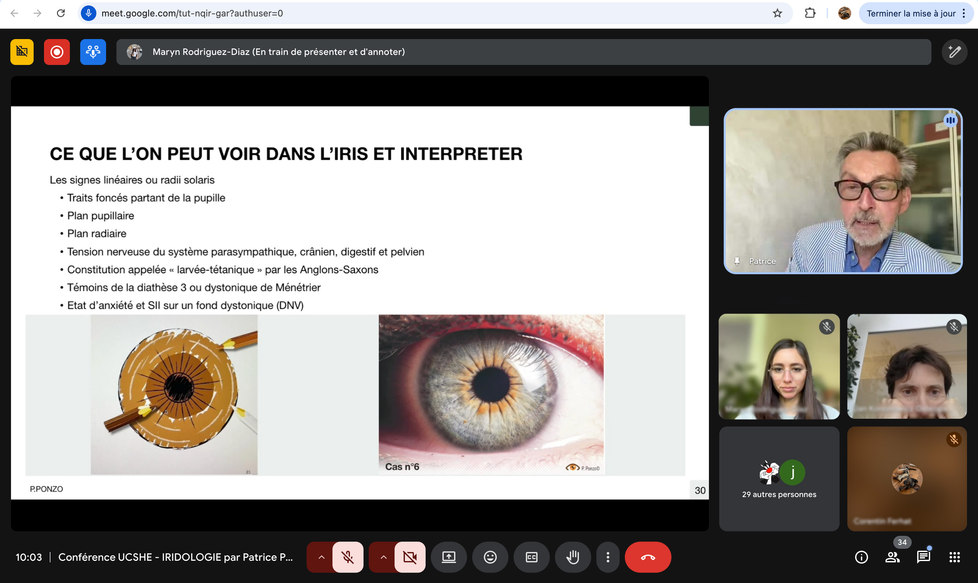This screenshot has width=978, height=583.
Task: Expand audio settings chevron next to microphone
Action: point(321,557)
